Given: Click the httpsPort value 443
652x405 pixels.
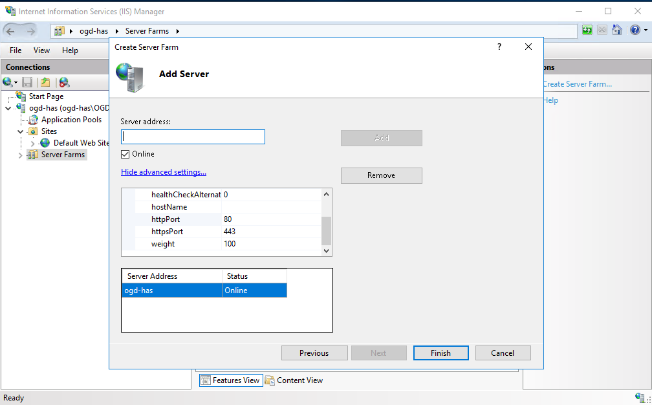Looking at the screenshot, I should point(272,232).
